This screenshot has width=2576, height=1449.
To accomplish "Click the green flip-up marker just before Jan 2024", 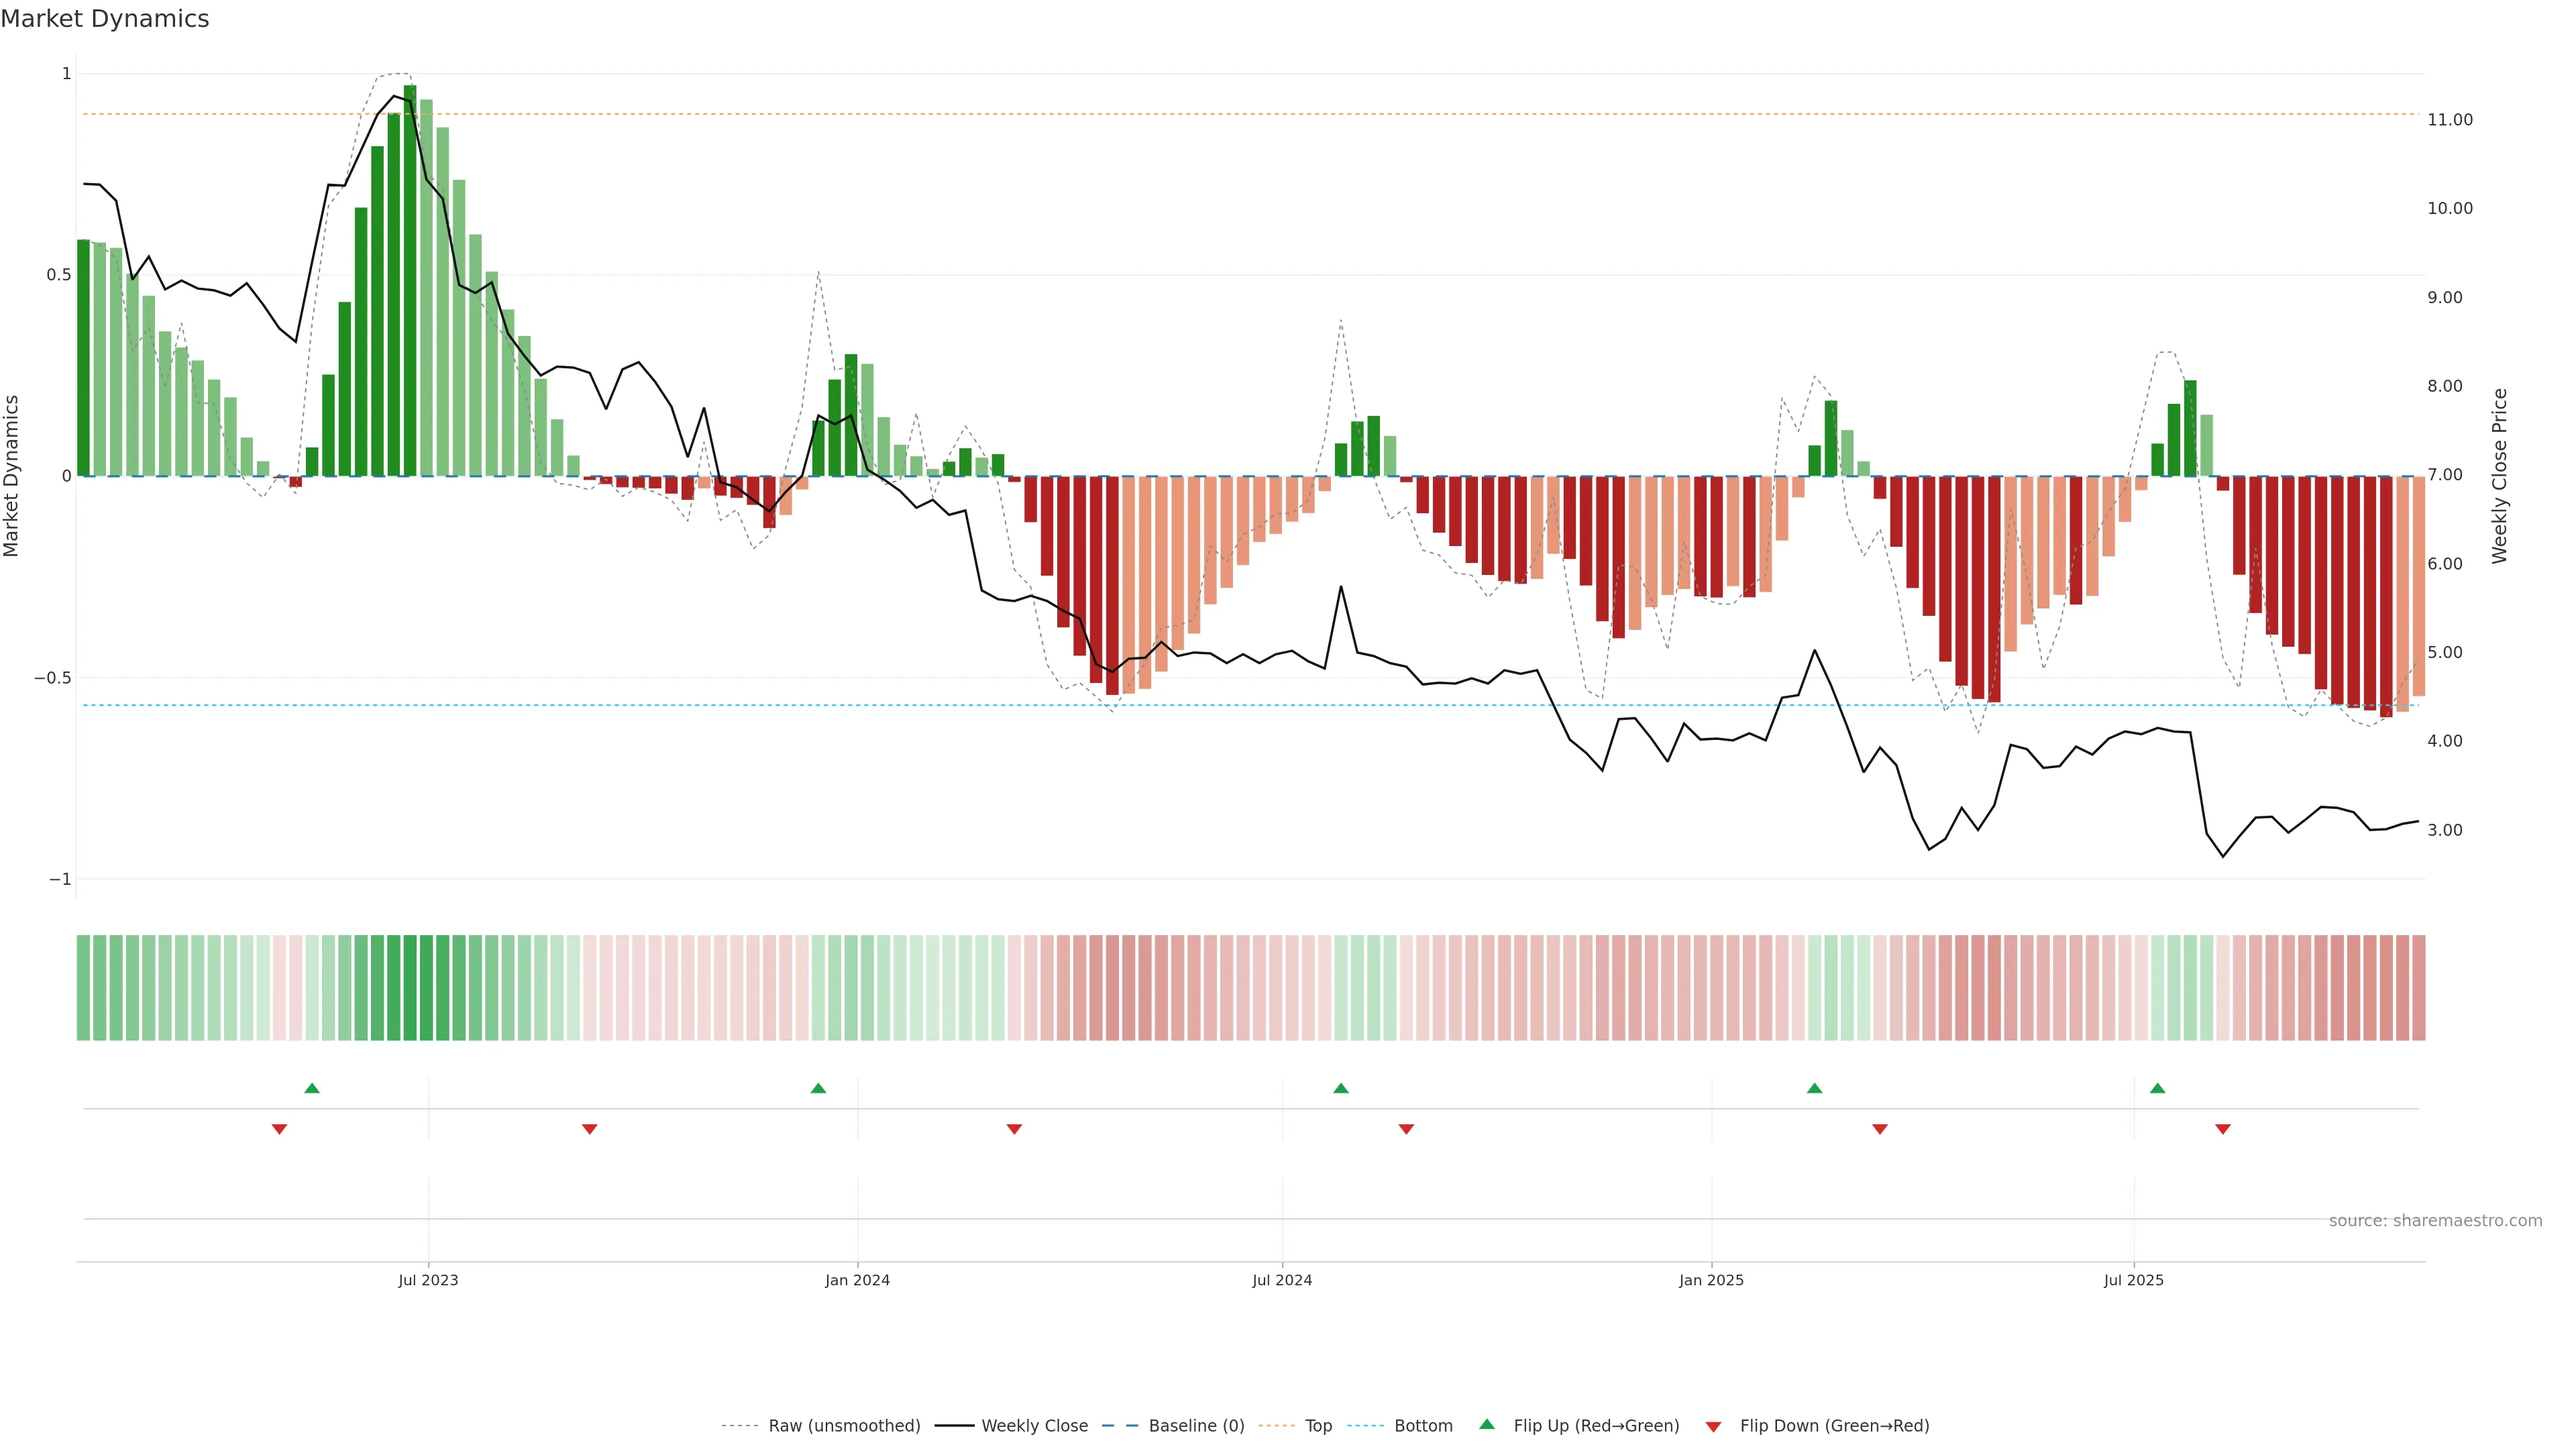I will pyautogui.click(x=818, y=1088).
